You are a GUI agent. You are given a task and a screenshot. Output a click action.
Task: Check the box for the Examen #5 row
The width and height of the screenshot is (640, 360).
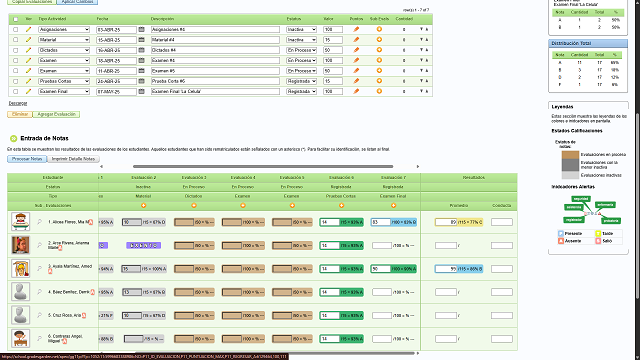click(16, 71)
